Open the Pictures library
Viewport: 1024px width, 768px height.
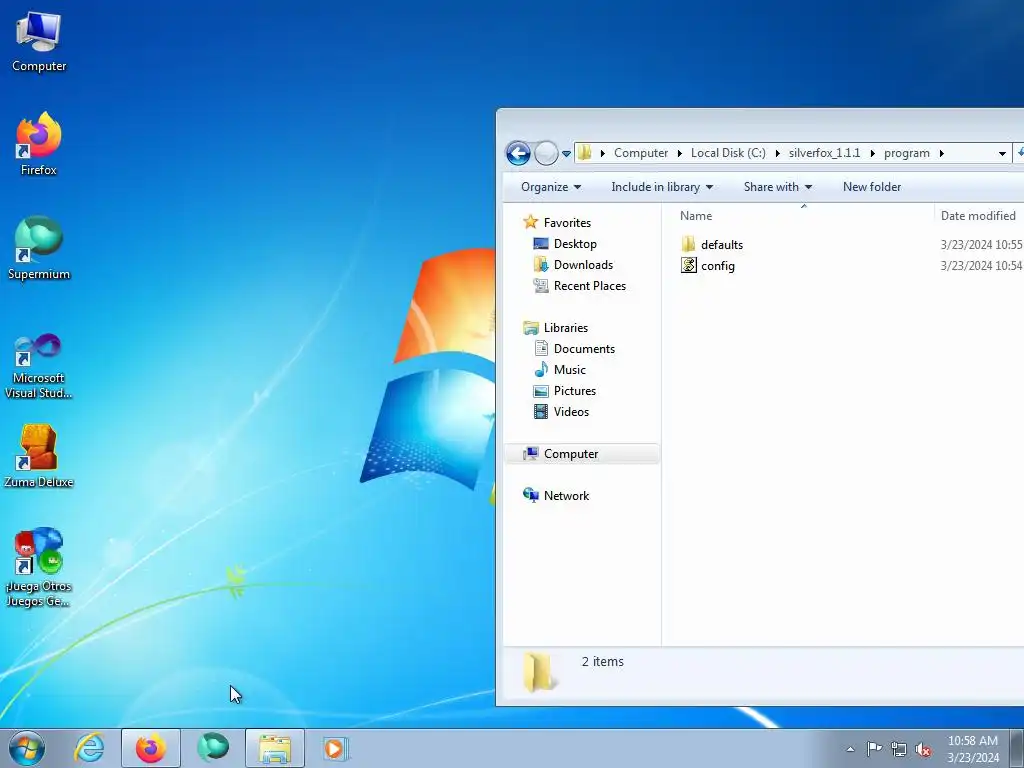(575, 391)
